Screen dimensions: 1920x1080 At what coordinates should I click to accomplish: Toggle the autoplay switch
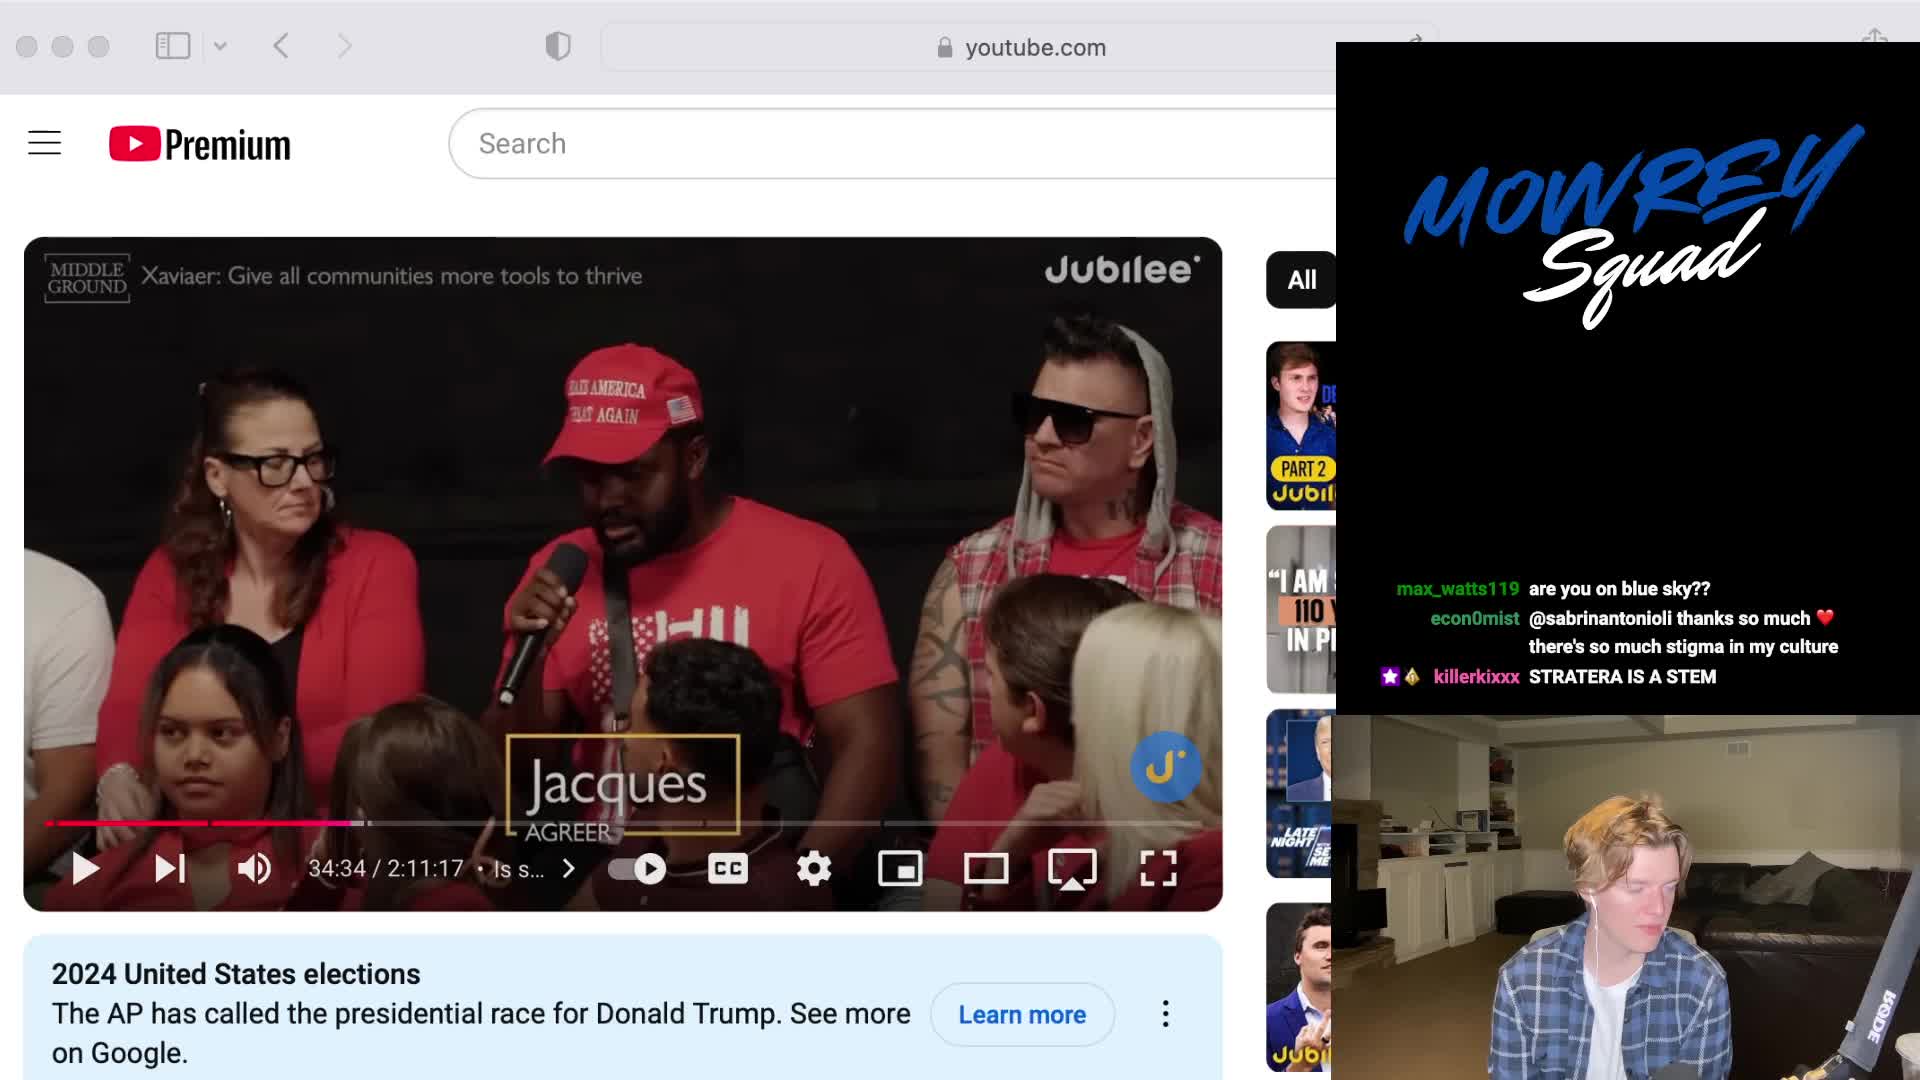click(638, 868)
